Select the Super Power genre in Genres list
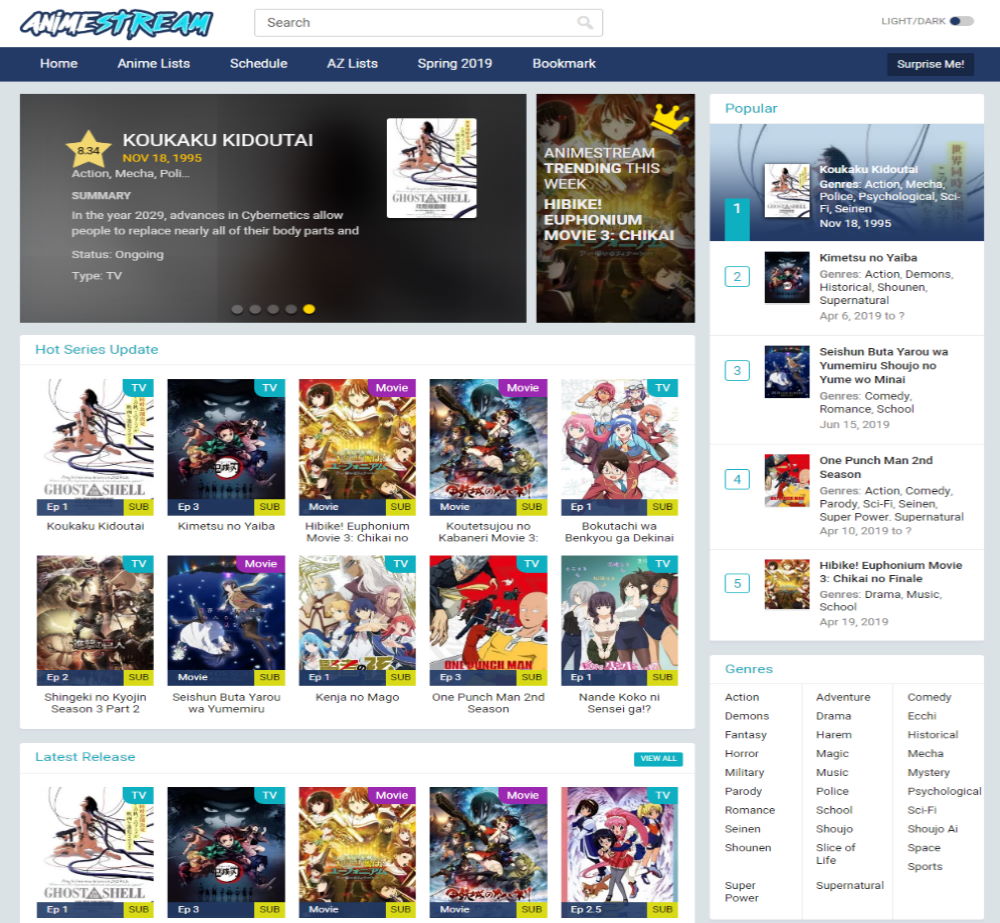Image resolution: width=1000 pixels, height=923 pixels. click(x=742, y=891)
